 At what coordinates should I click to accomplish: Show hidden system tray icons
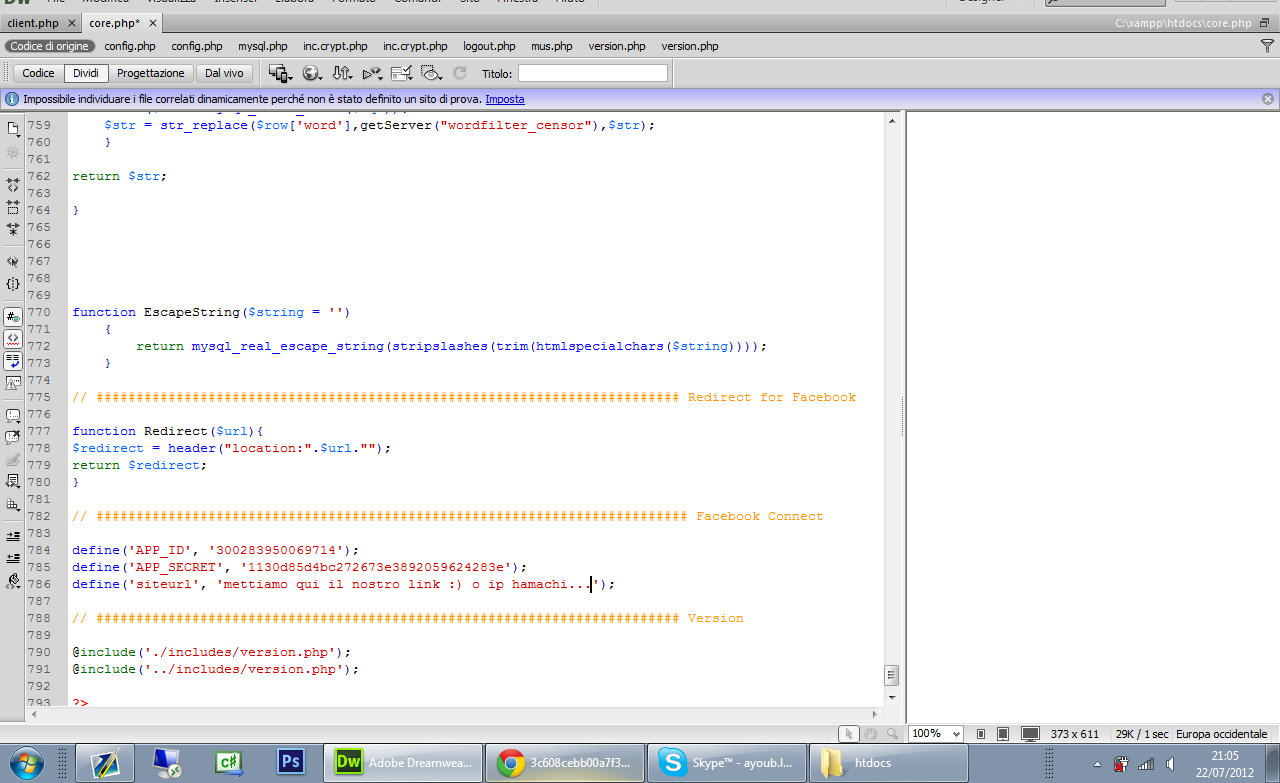point(1098,763)
